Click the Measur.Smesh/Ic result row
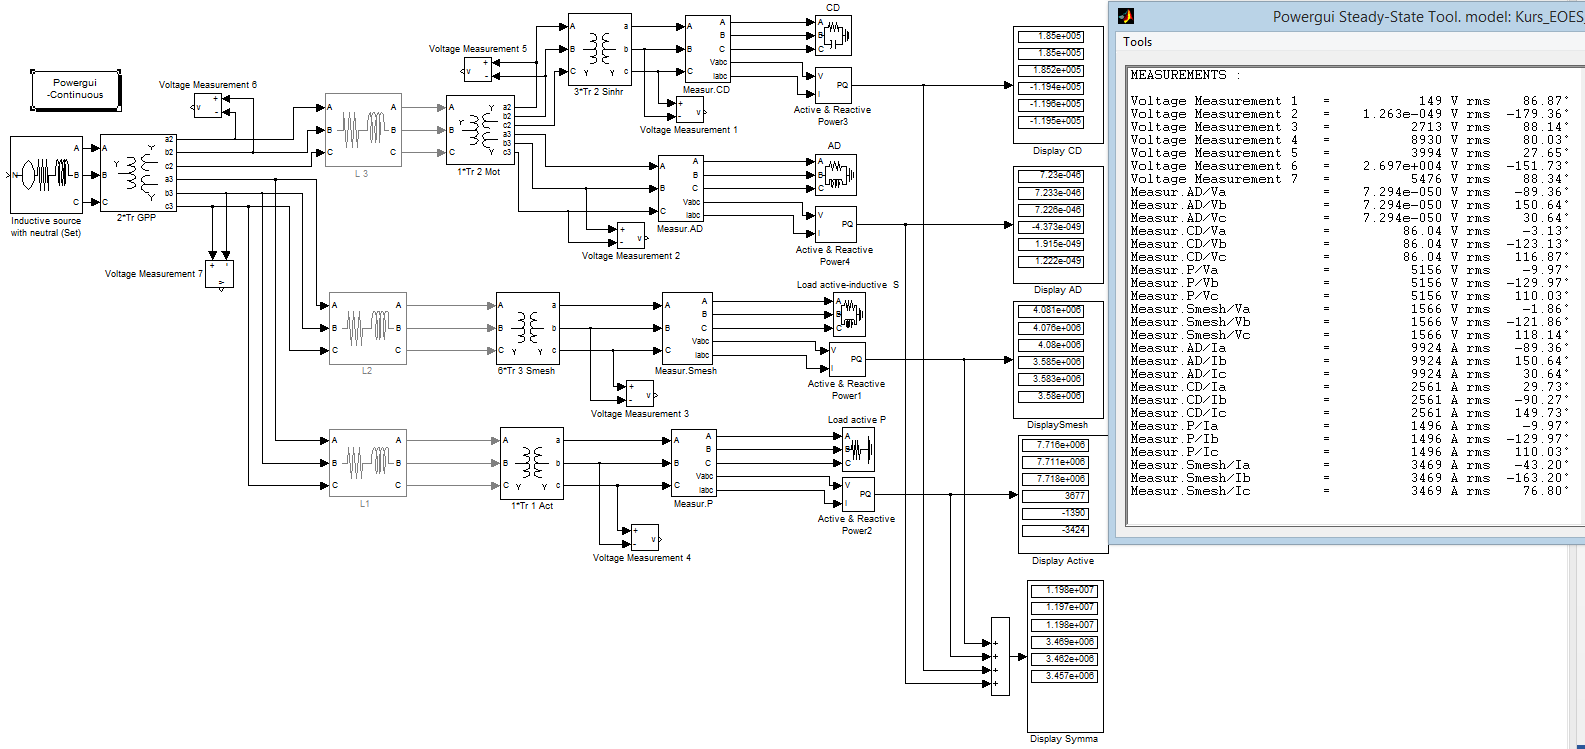1585x749 pixels. pos(1350,491)
